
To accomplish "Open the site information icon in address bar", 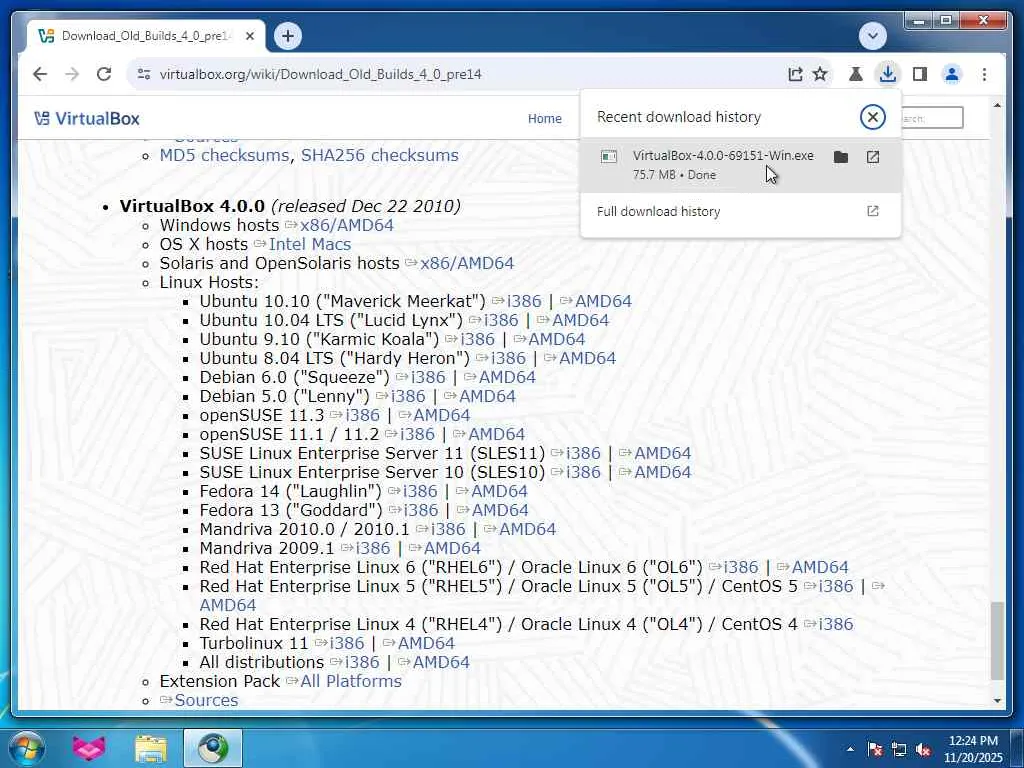I will point(144,74).
